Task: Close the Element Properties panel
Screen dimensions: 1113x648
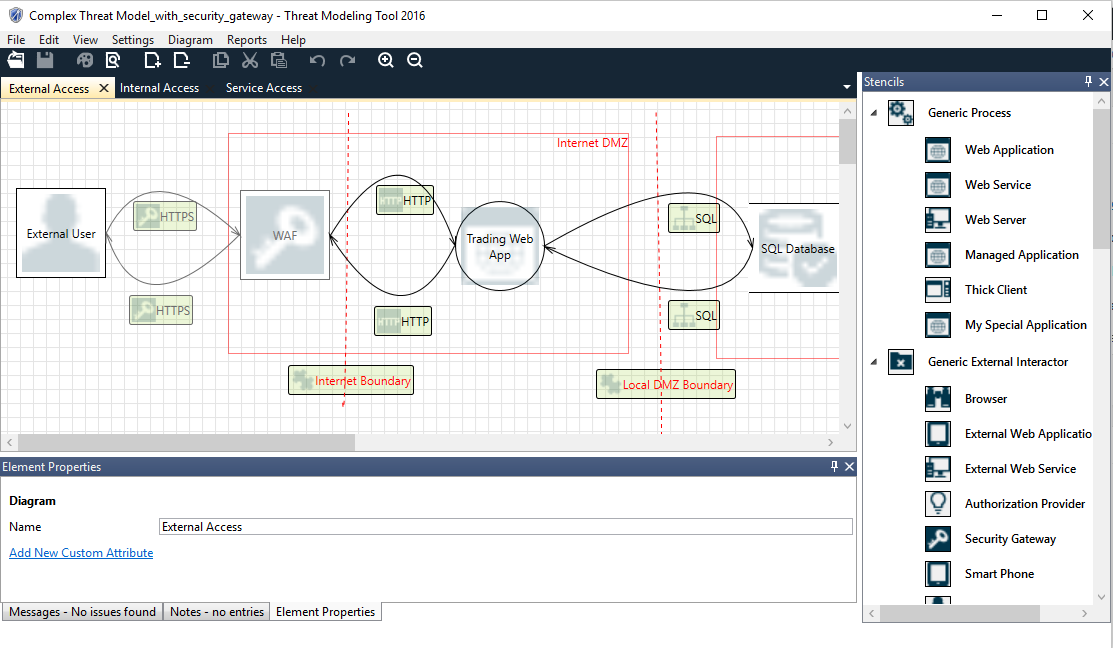Action: [x=849, y=466]
